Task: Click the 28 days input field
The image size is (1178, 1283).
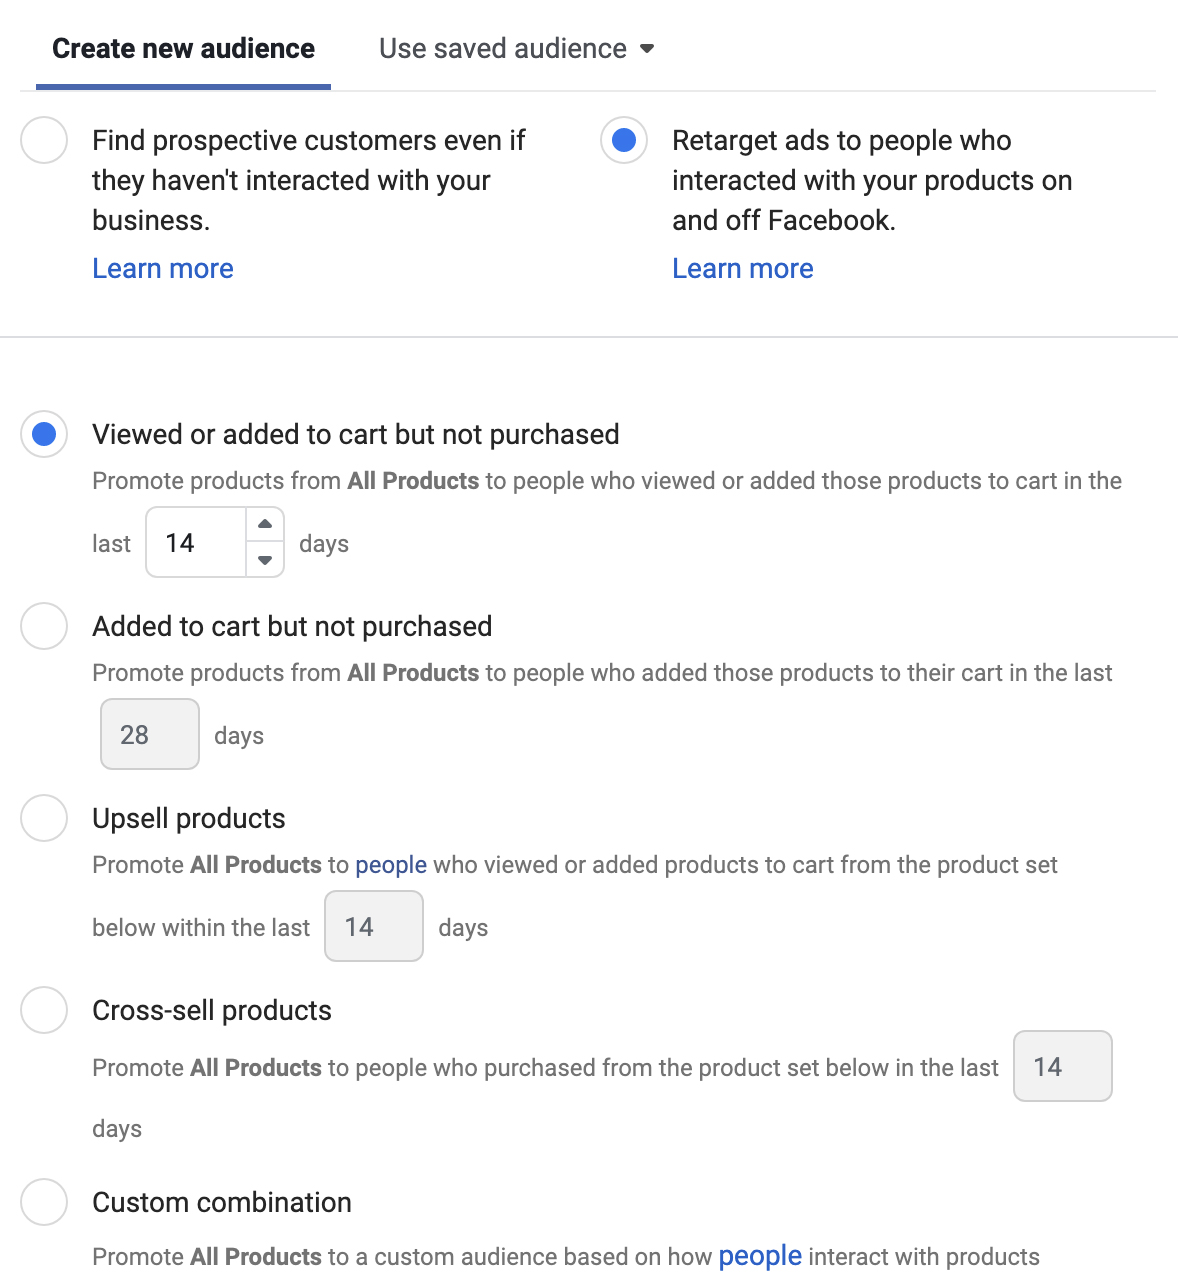Action: pos(150,735)
